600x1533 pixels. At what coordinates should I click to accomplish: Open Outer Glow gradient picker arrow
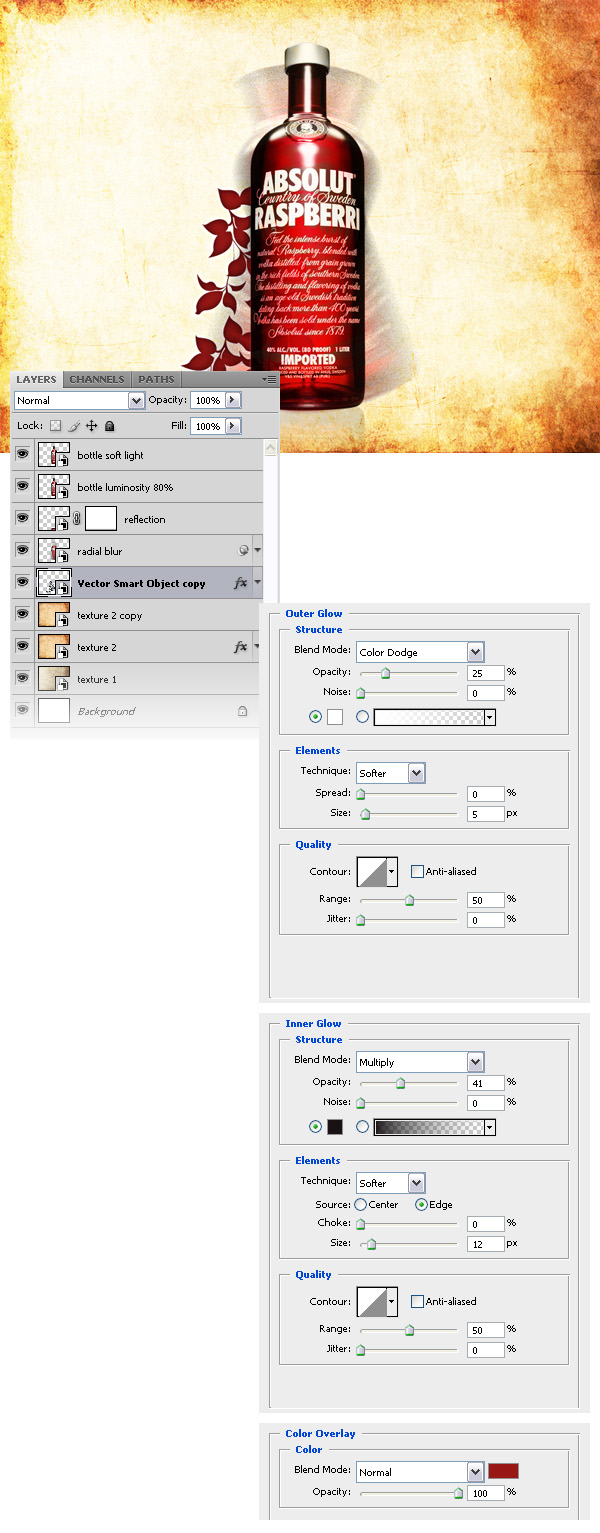coord(490,717)
